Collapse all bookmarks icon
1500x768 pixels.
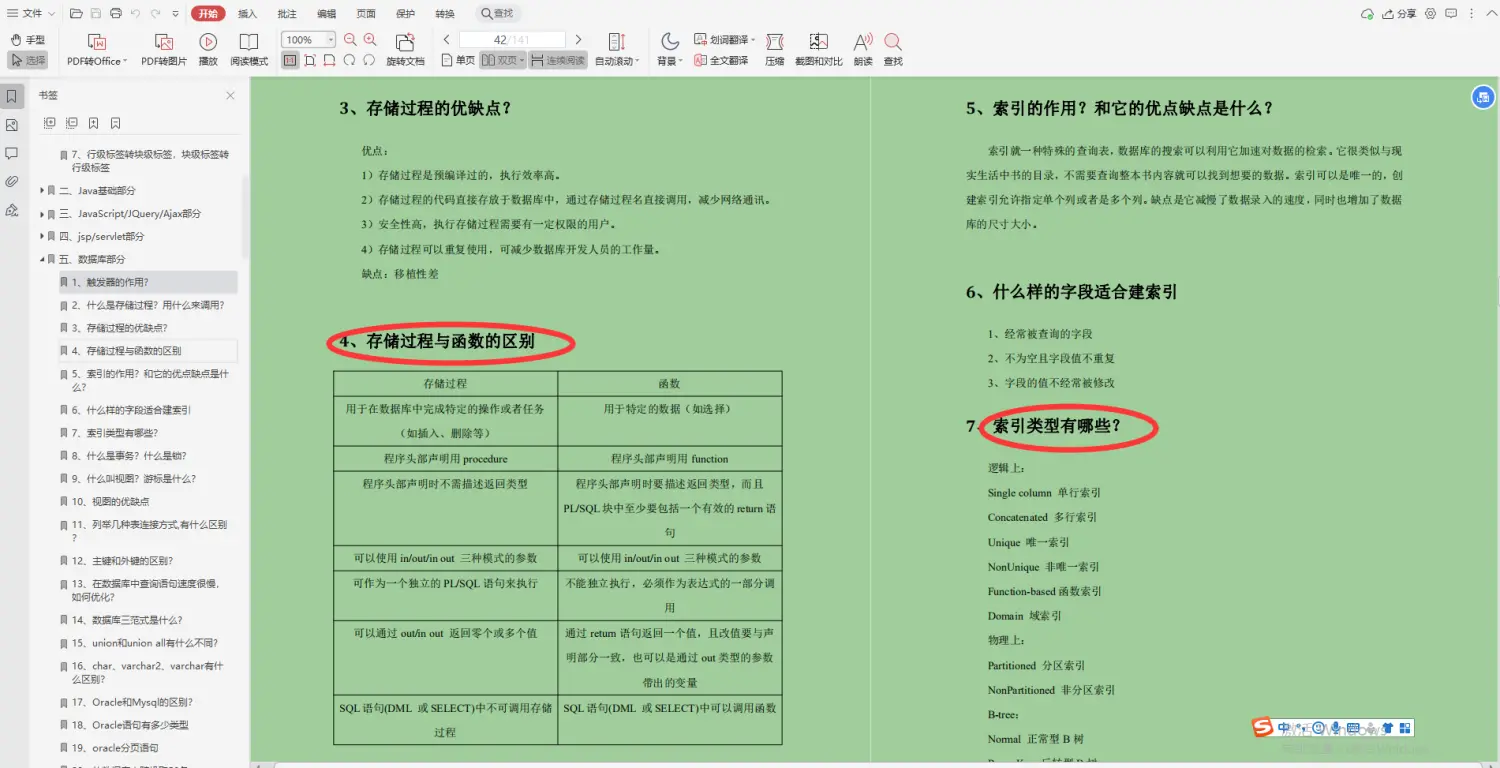point(71,123)
